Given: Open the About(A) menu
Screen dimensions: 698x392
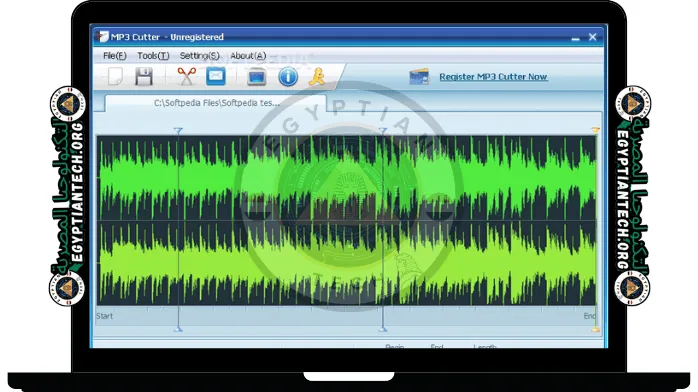Looking at the screenshot, I should [x=248, y=56].
